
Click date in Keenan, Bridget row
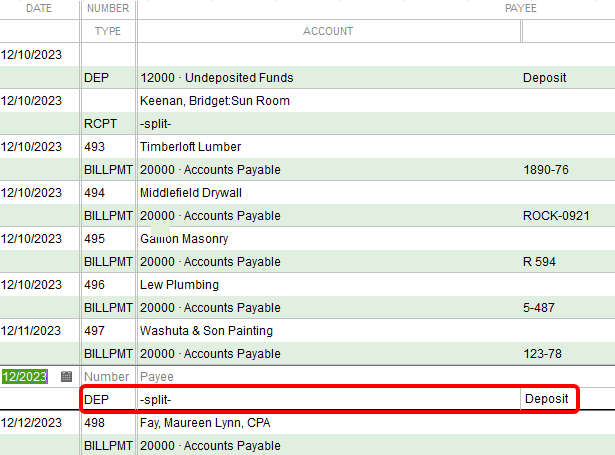coord(31,101)
